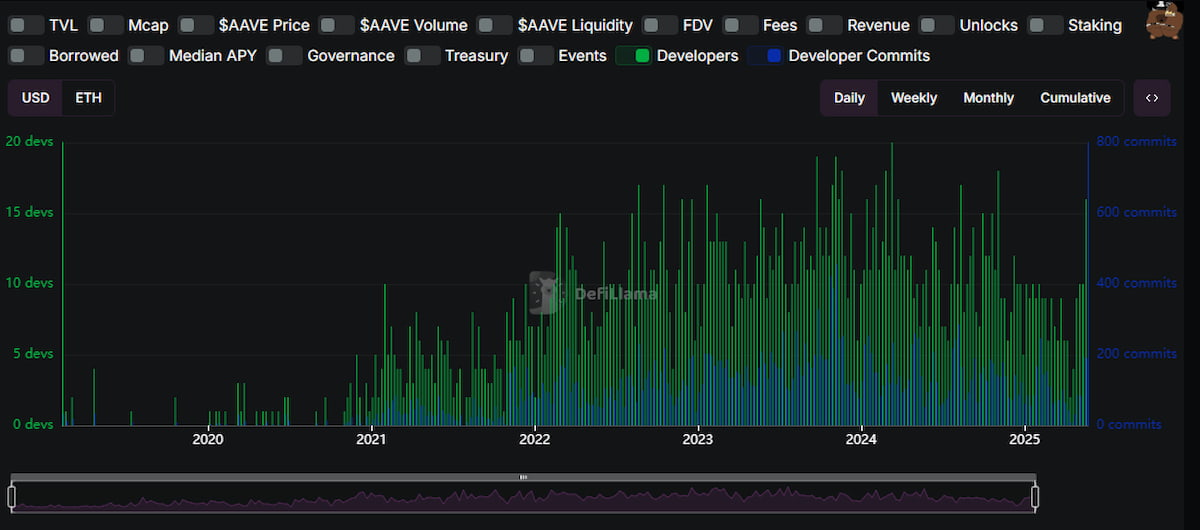Grab the left range slider handle
1200x530 pixels.
coord(12,496)
